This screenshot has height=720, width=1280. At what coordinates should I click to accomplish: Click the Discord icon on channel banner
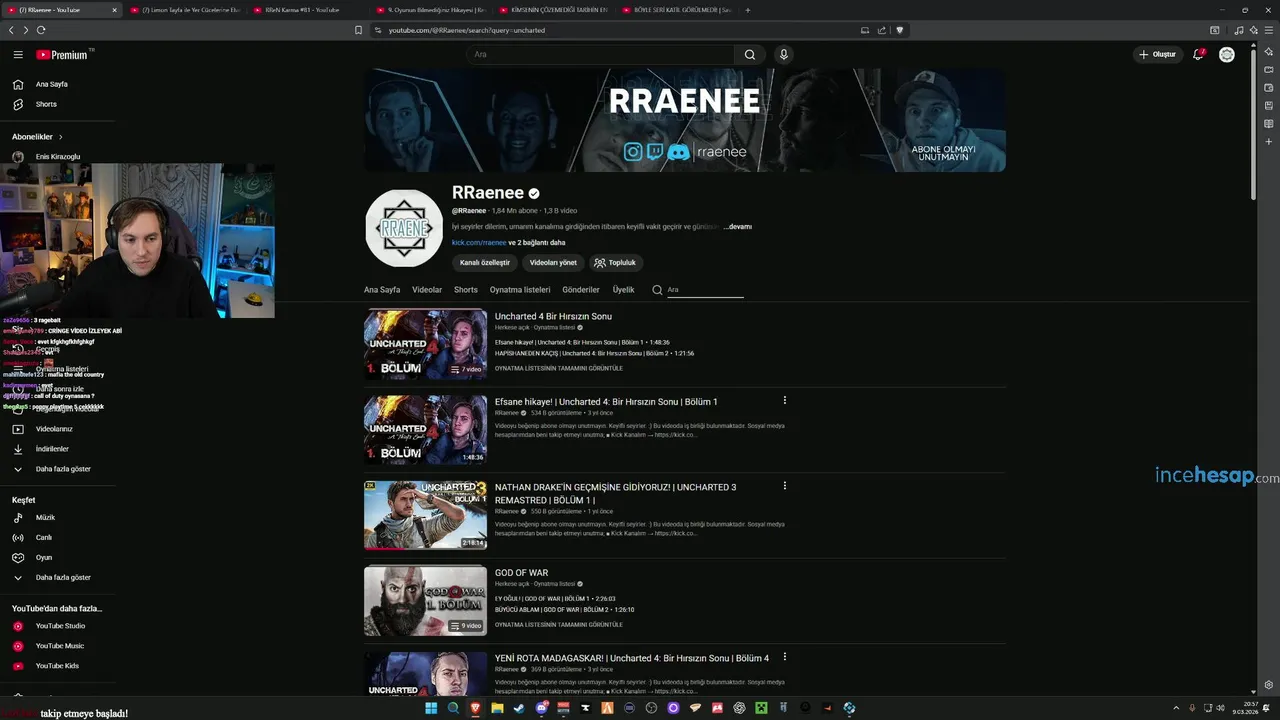[679, 152]
